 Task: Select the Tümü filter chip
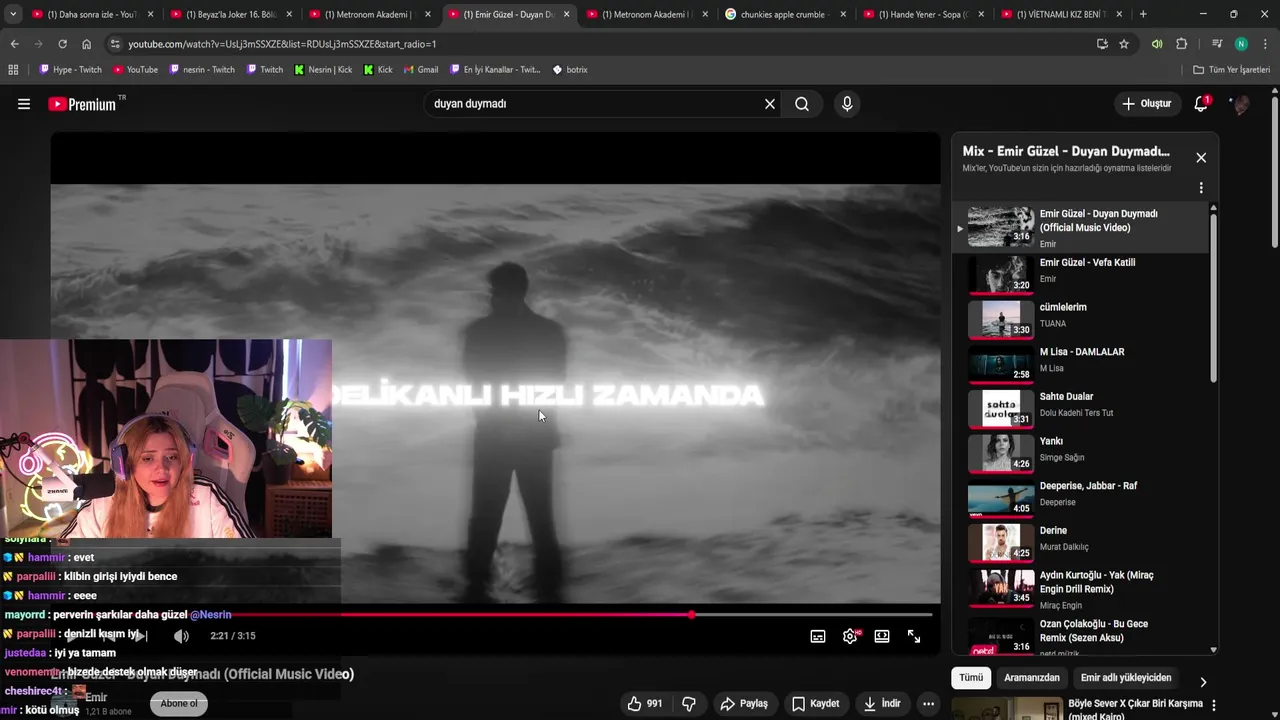[971, 678]
